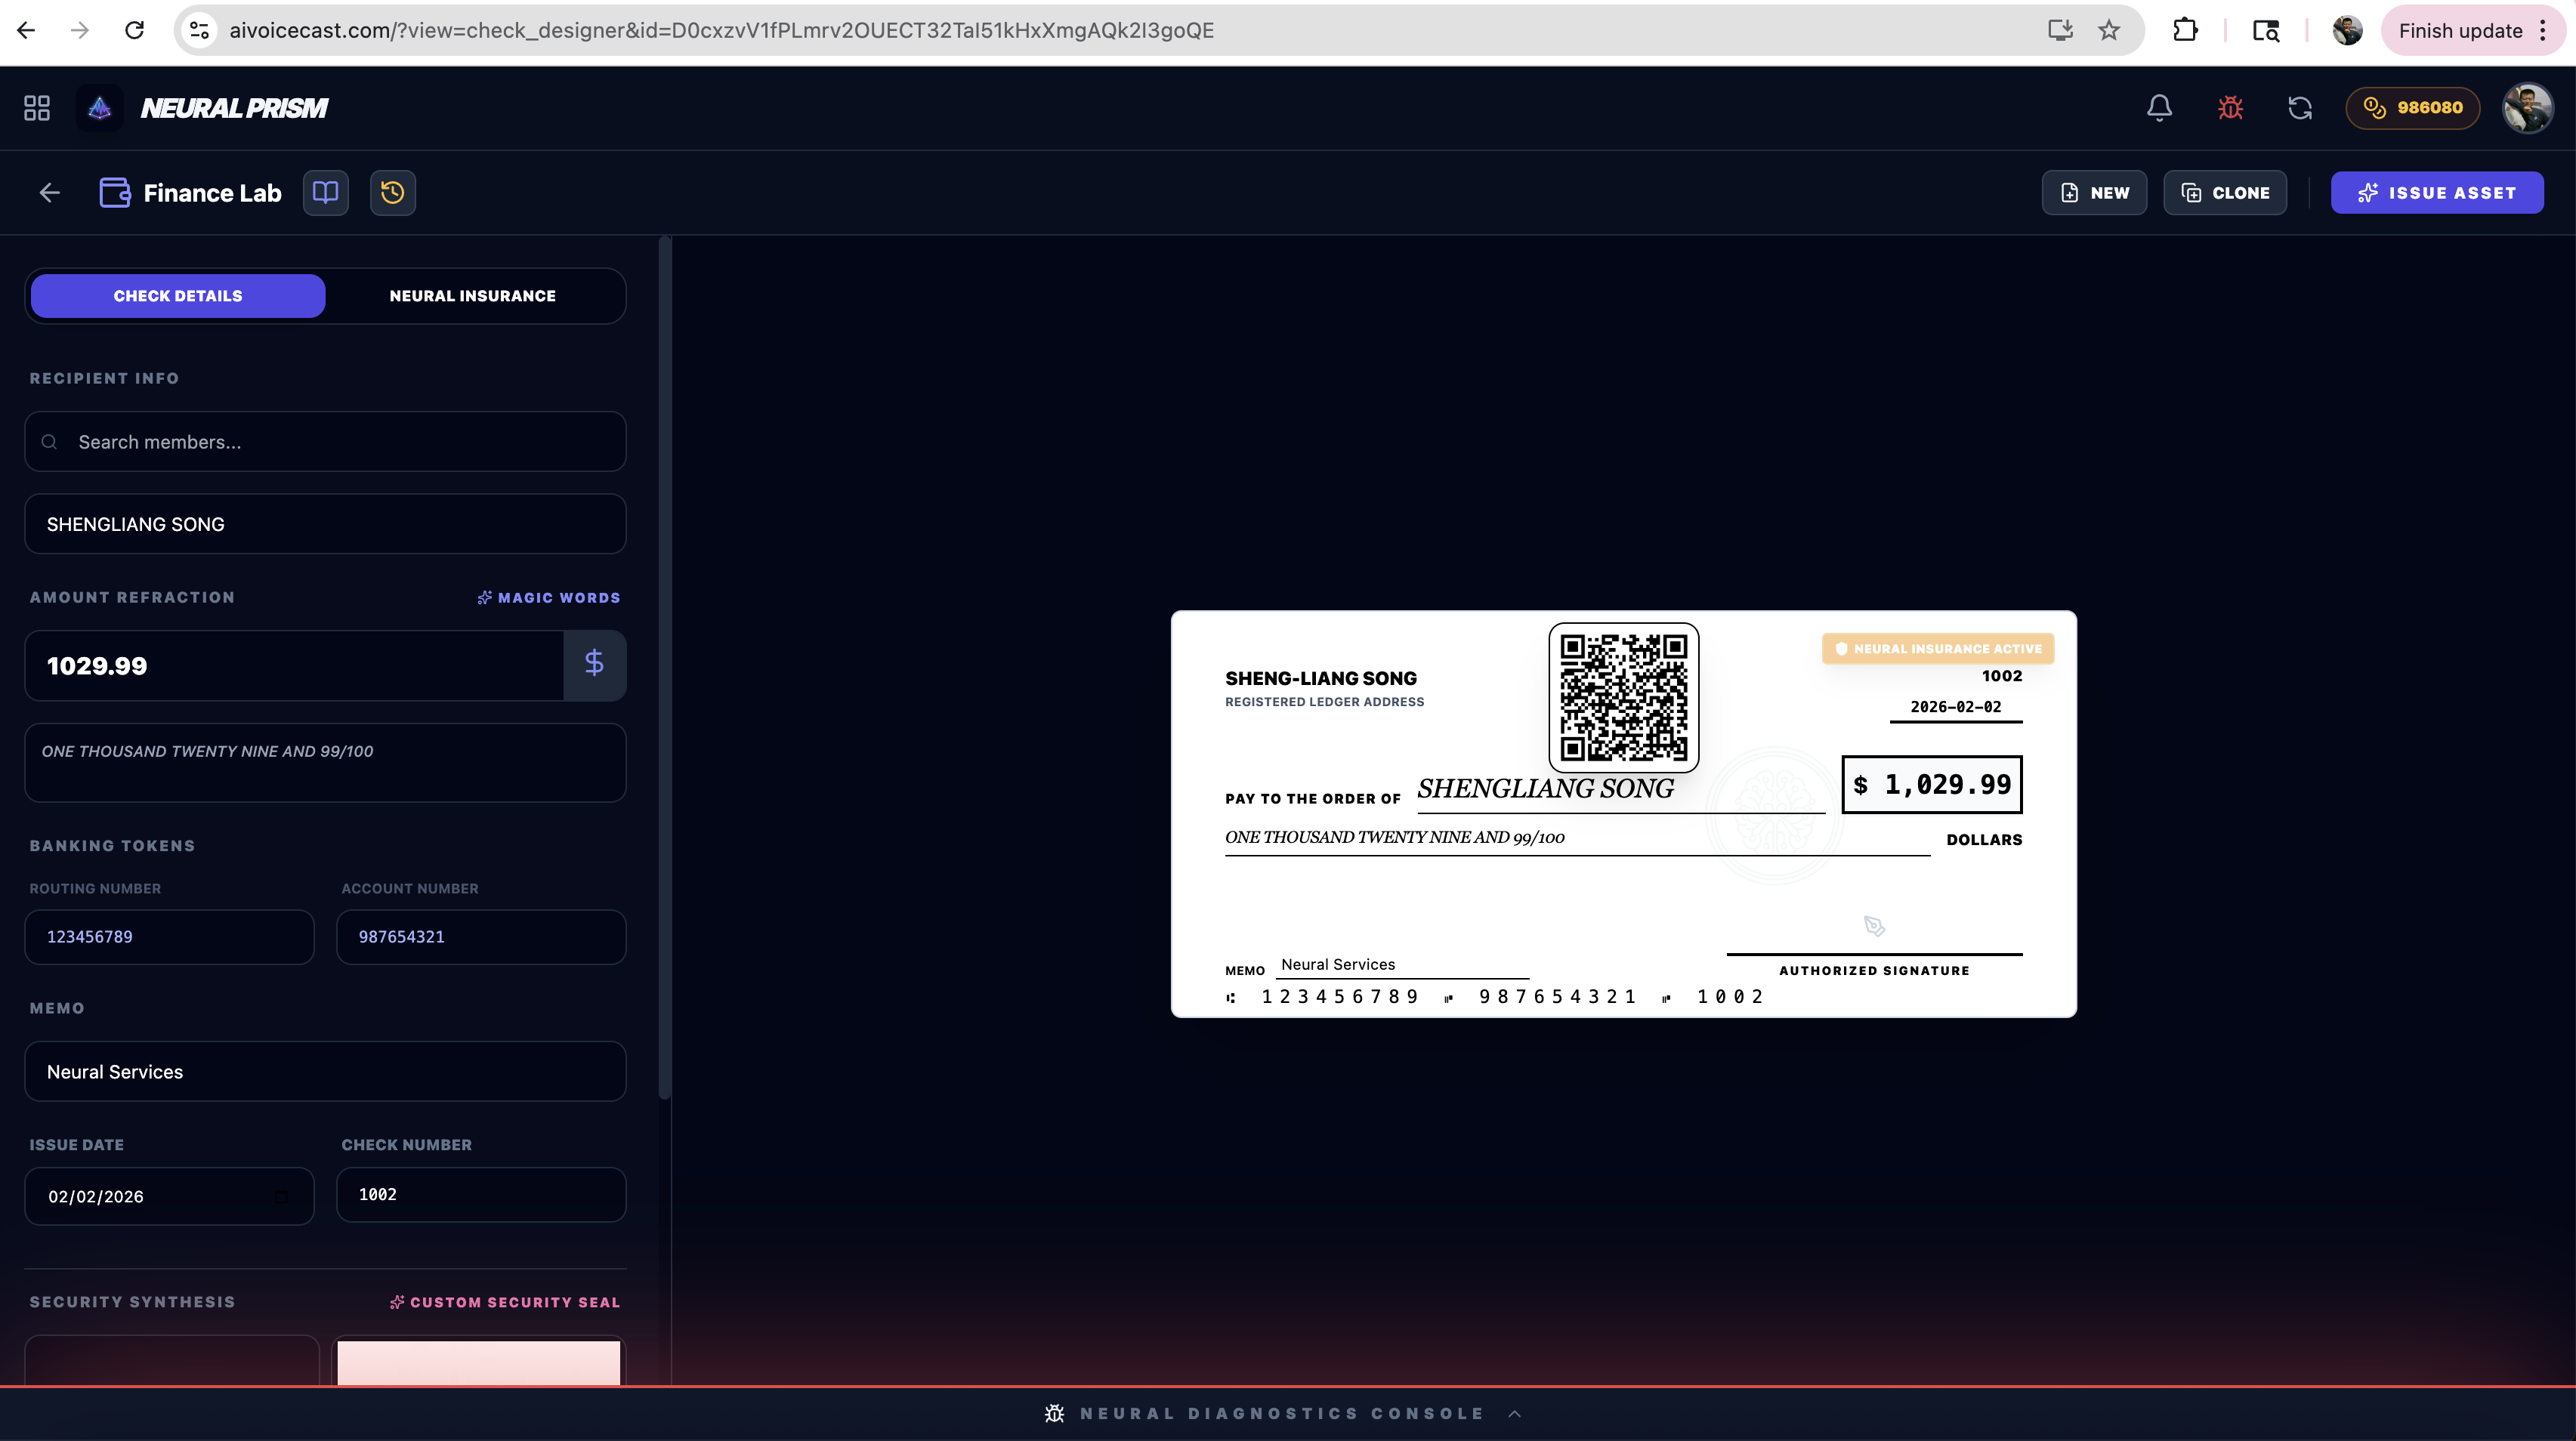
Task: Click the sync refresh icon in header
Action: (x=2300, y=108)
